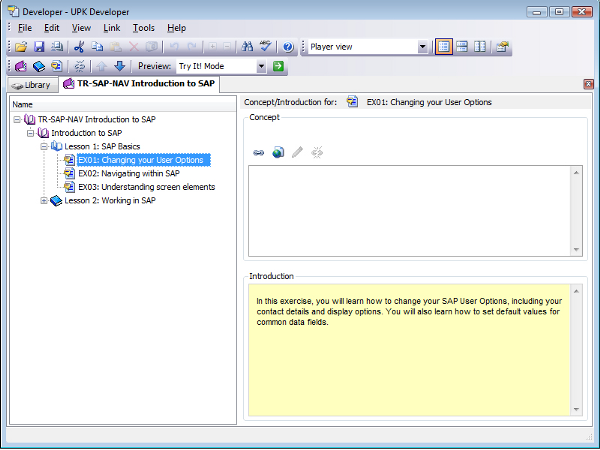Viewport: 600px width, 450px height.
Task: Select the TR-SAP-NAV Introduction to SAP tab
Action: (139, 84)
